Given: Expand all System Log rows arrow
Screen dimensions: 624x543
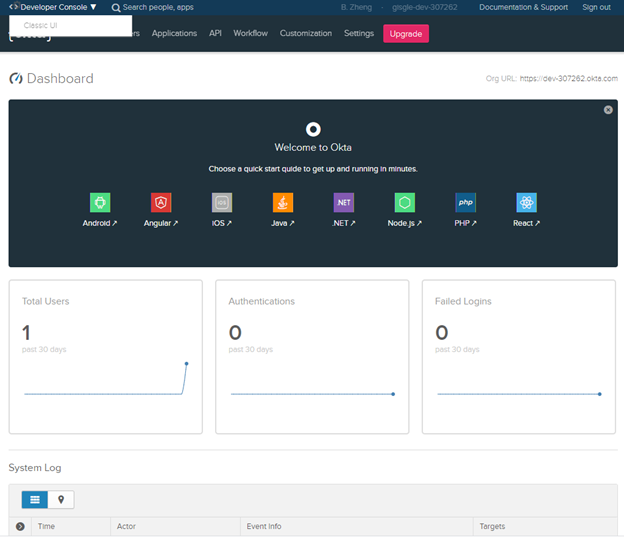Looking at the screenshot, I should [x=20, y=527].
